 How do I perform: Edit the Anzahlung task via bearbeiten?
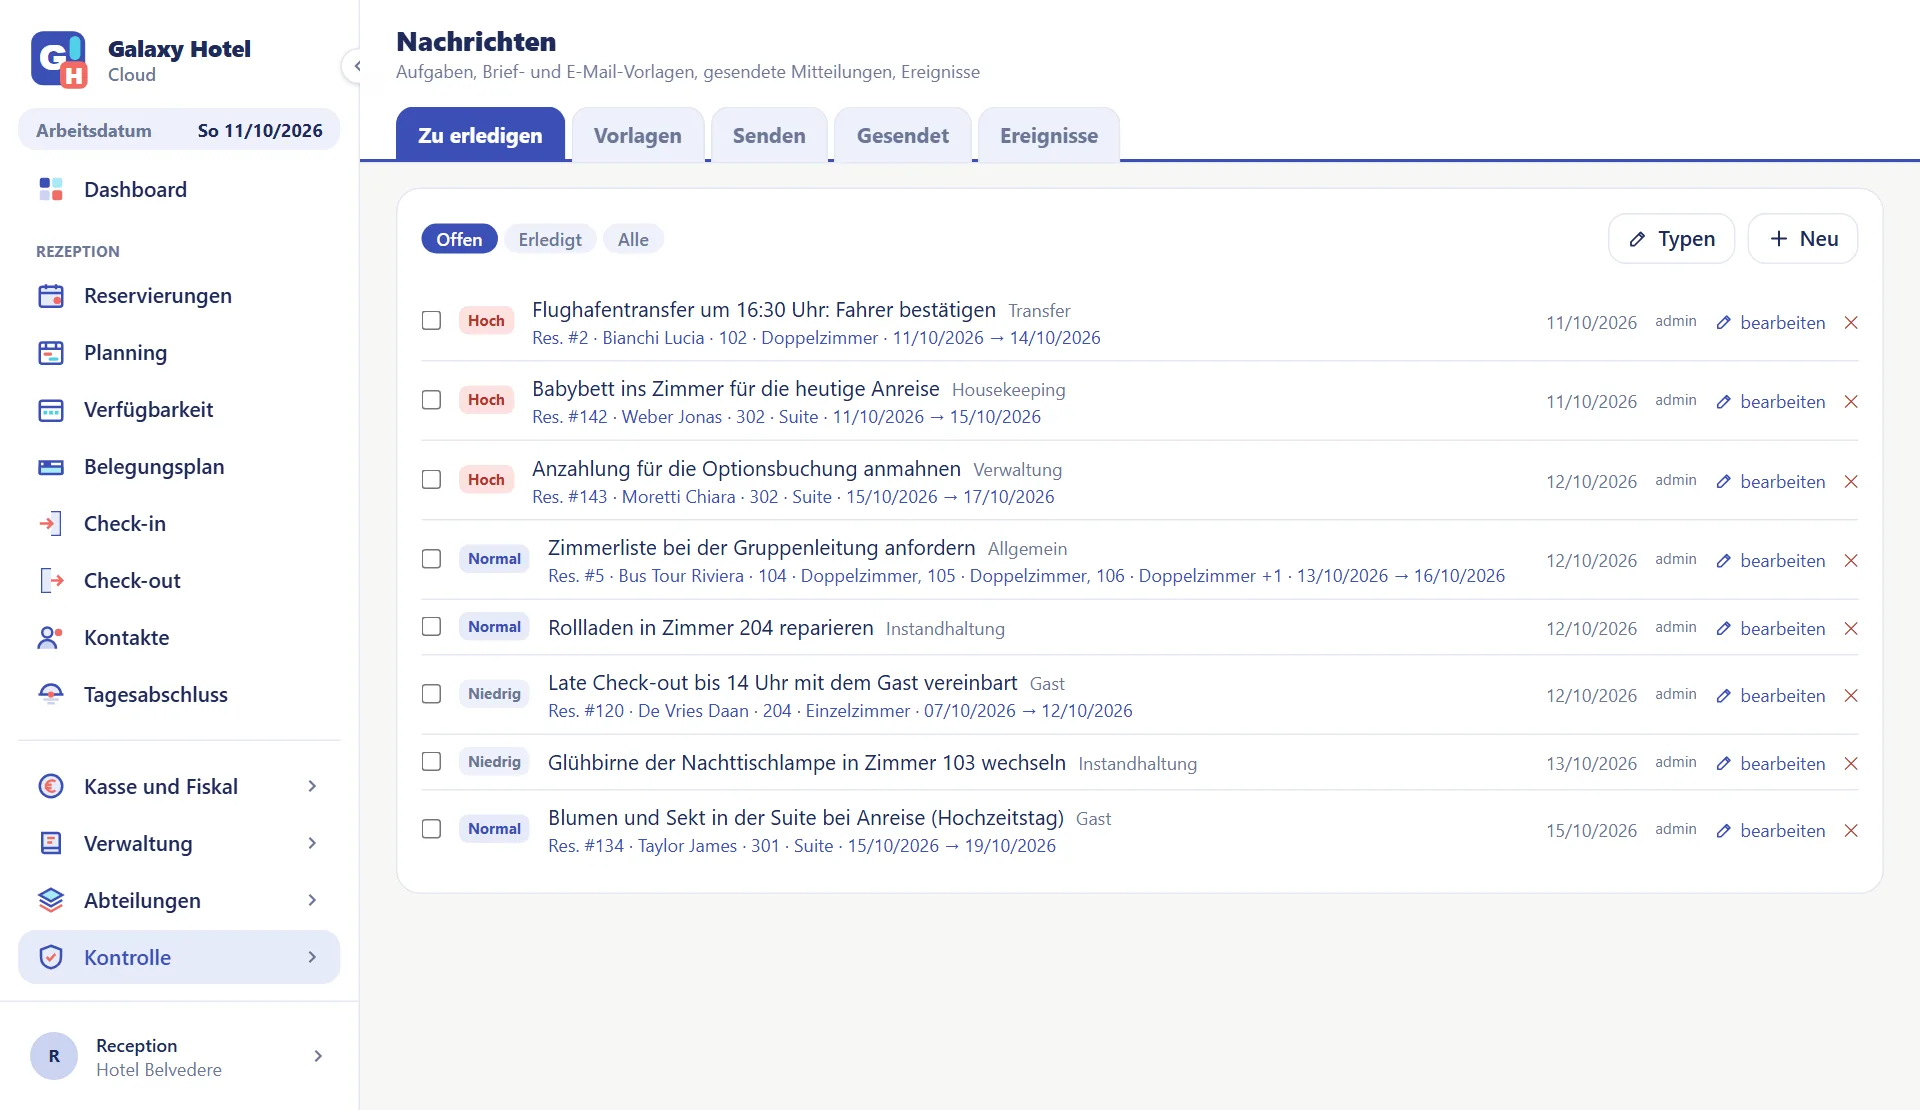tap(1771, 482)
